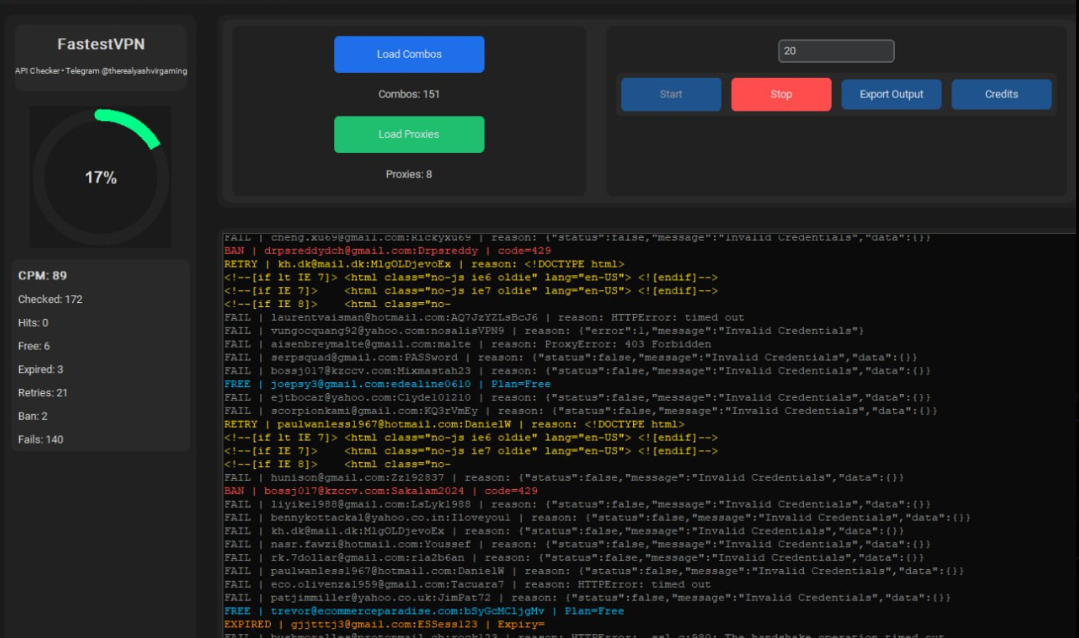Click the Fails: 140 statistic
Viewport: 1079px width, 638px height.
click(x=40, y=439)
